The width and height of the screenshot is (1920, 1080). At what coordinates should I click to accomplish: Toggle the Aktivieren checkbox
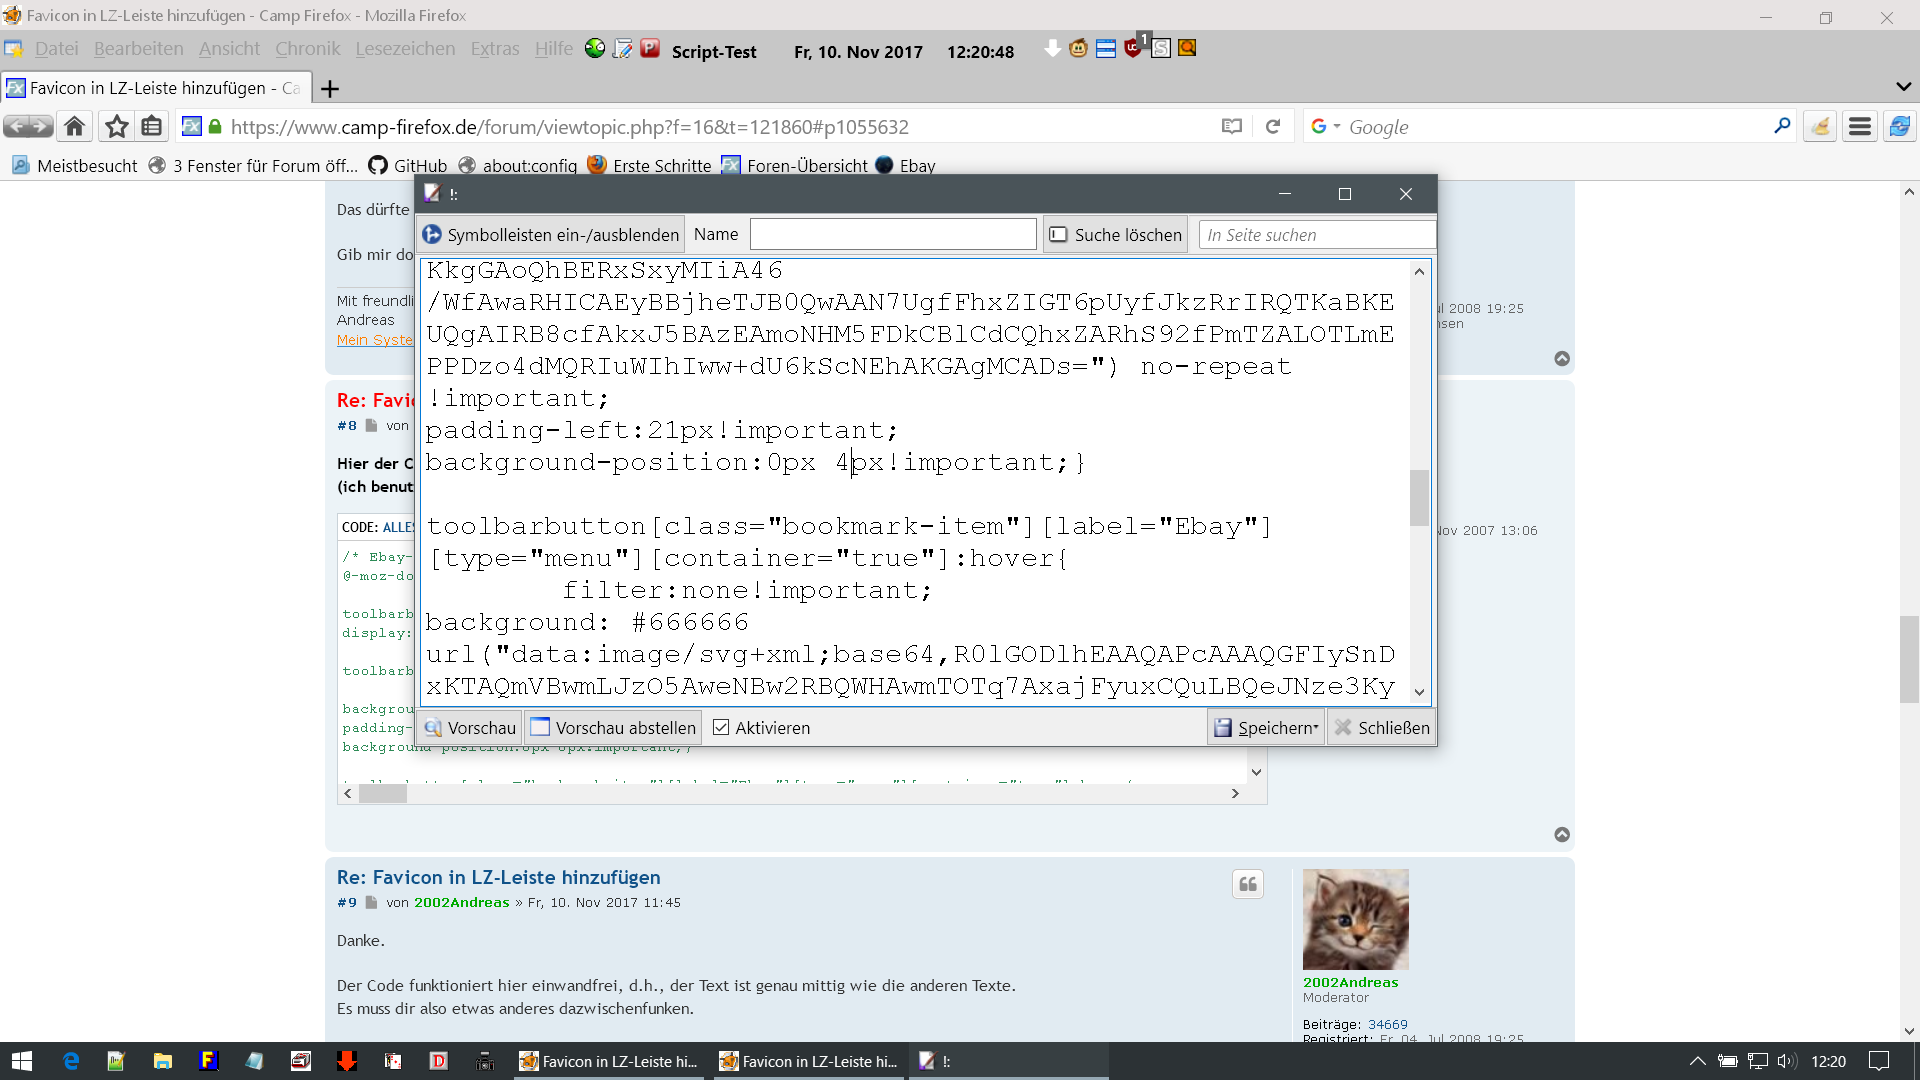point(721,728)
